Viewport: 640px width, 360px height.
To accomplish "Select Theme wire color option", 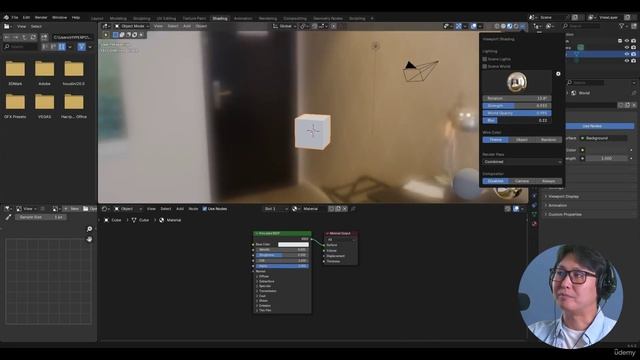I will tap(496, 140).
